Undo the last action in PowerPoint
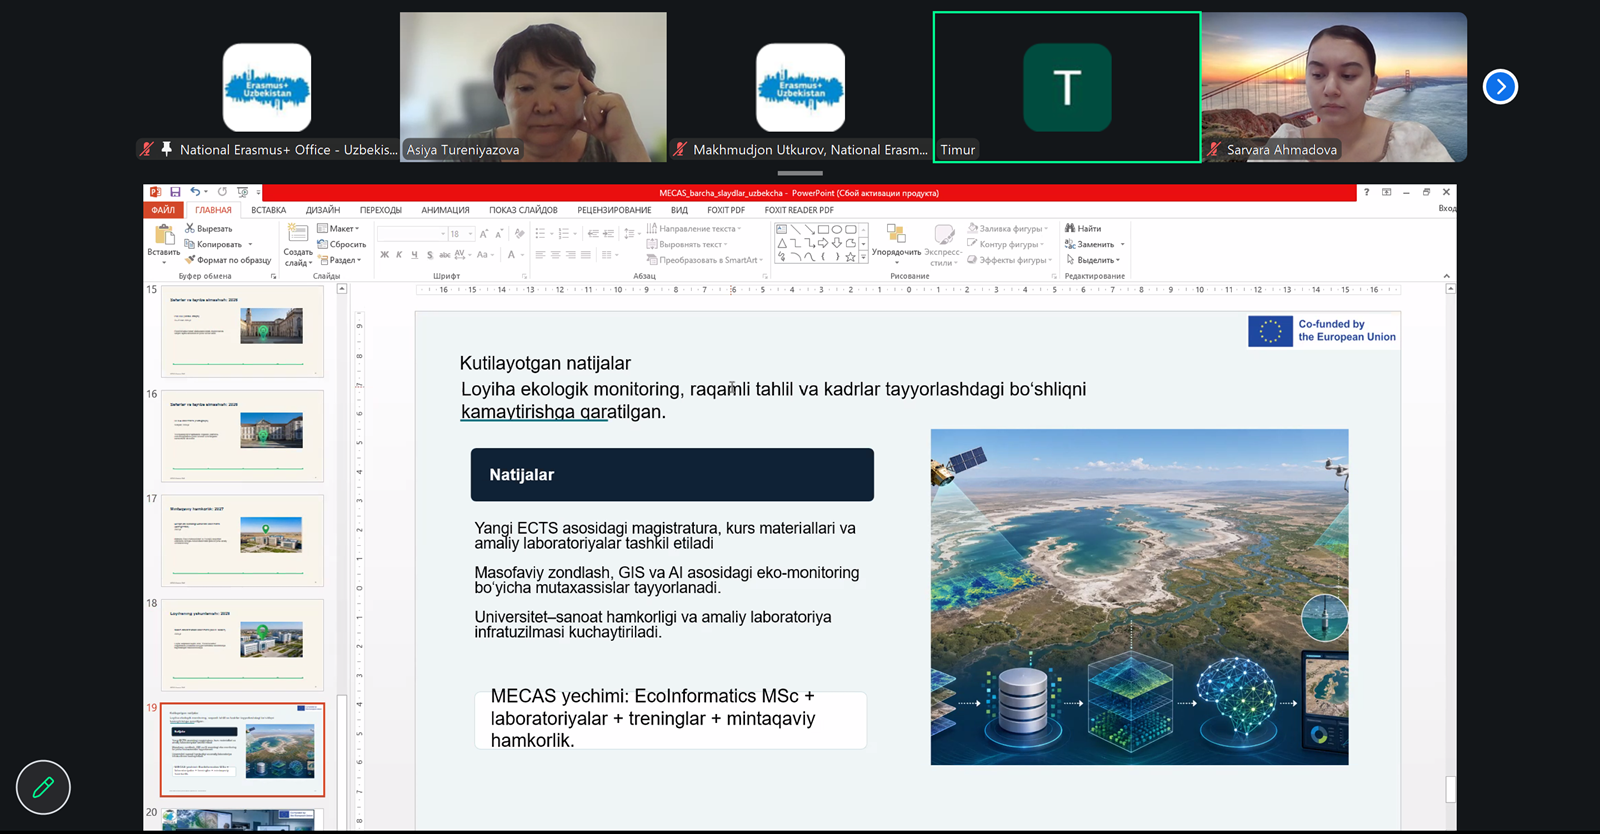 point(195,192)
